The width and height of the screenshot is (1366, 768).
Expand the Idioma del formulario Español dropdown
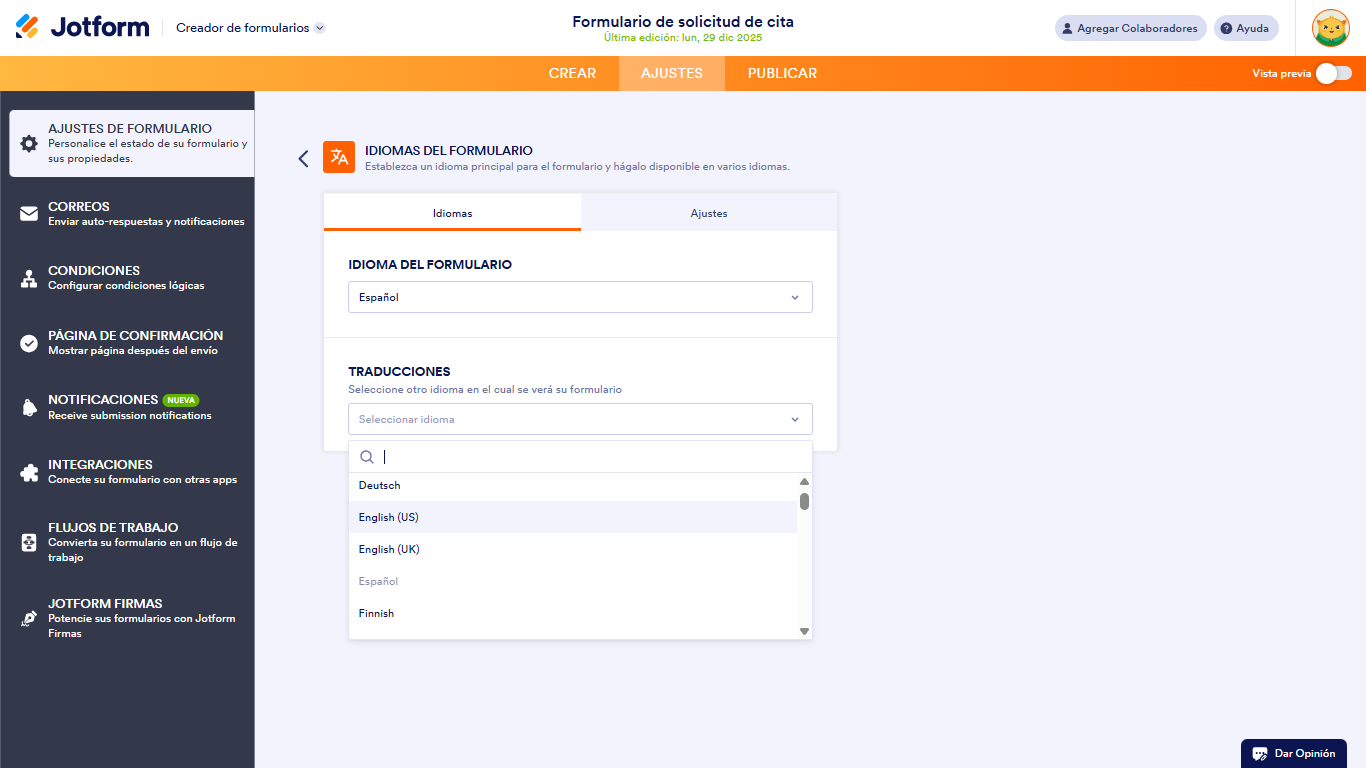point(580,297)
